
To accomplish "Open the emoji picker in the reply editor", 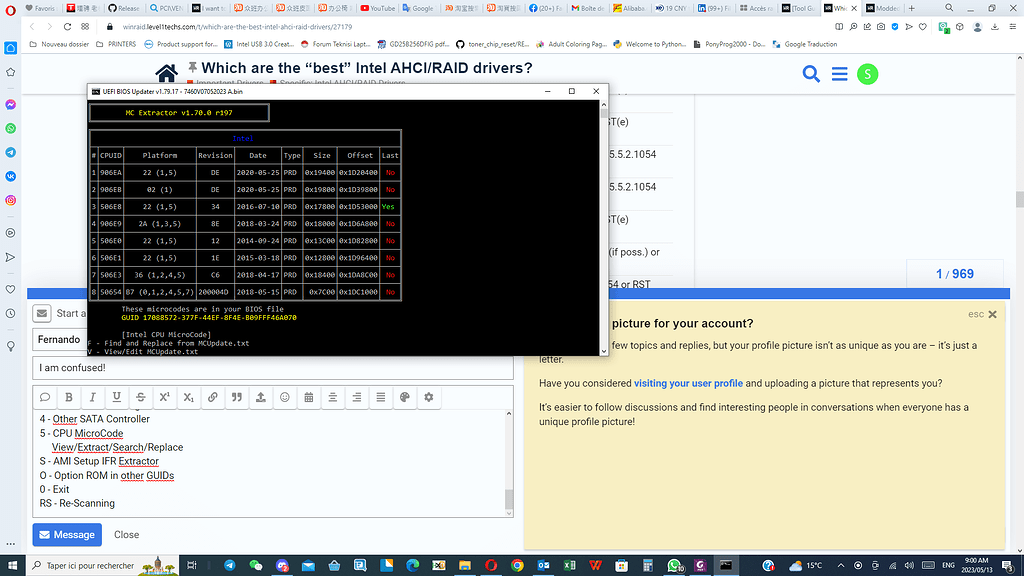I will click(x=284, y=399).
